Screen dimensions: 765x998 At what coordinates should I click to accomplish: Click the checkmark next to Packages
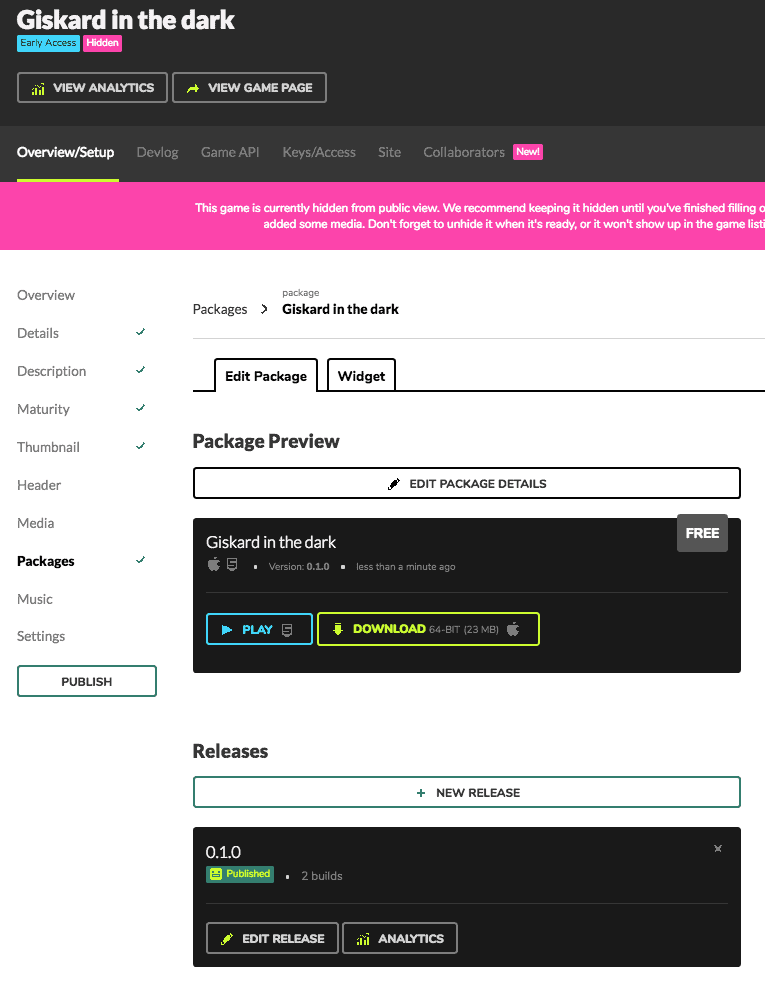tap(141, 560)
